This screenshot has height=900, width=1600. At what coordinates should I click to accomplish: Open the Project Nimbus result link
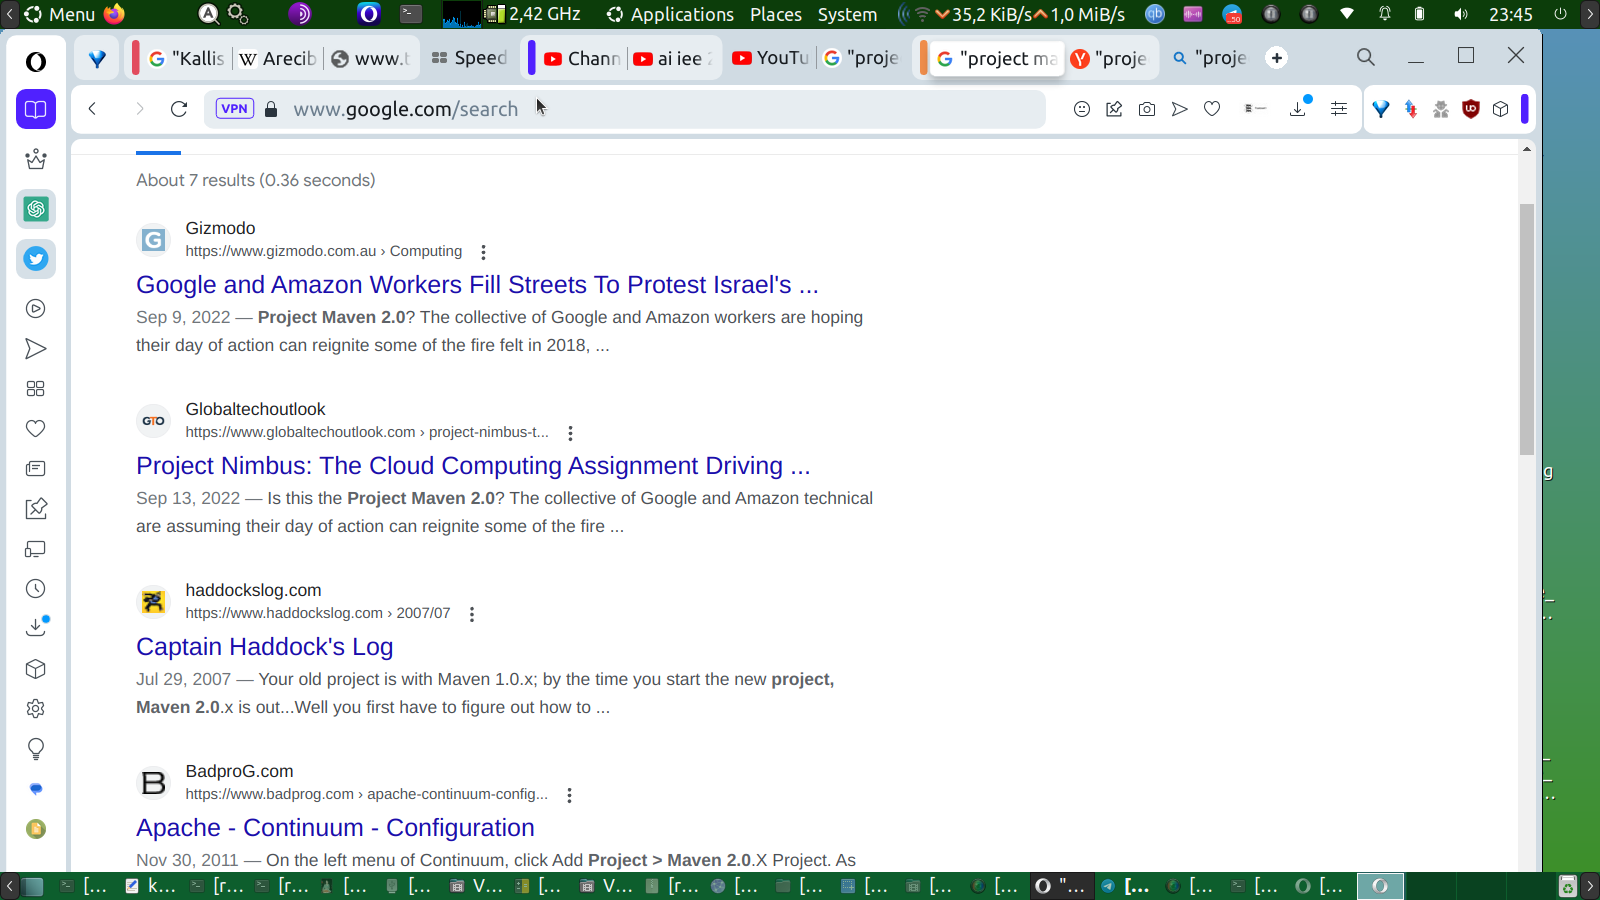click(x=473, y=466)
